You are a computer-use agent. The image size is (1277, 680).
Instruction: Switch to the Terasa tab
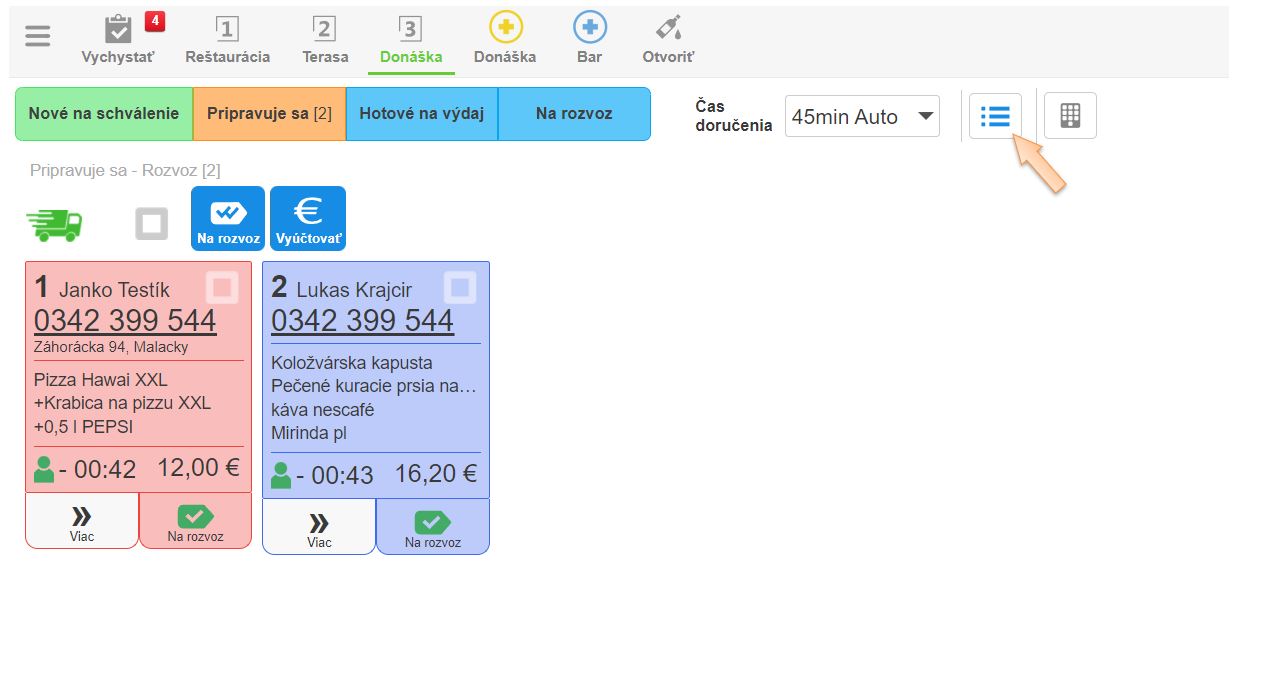click(325, 38)
